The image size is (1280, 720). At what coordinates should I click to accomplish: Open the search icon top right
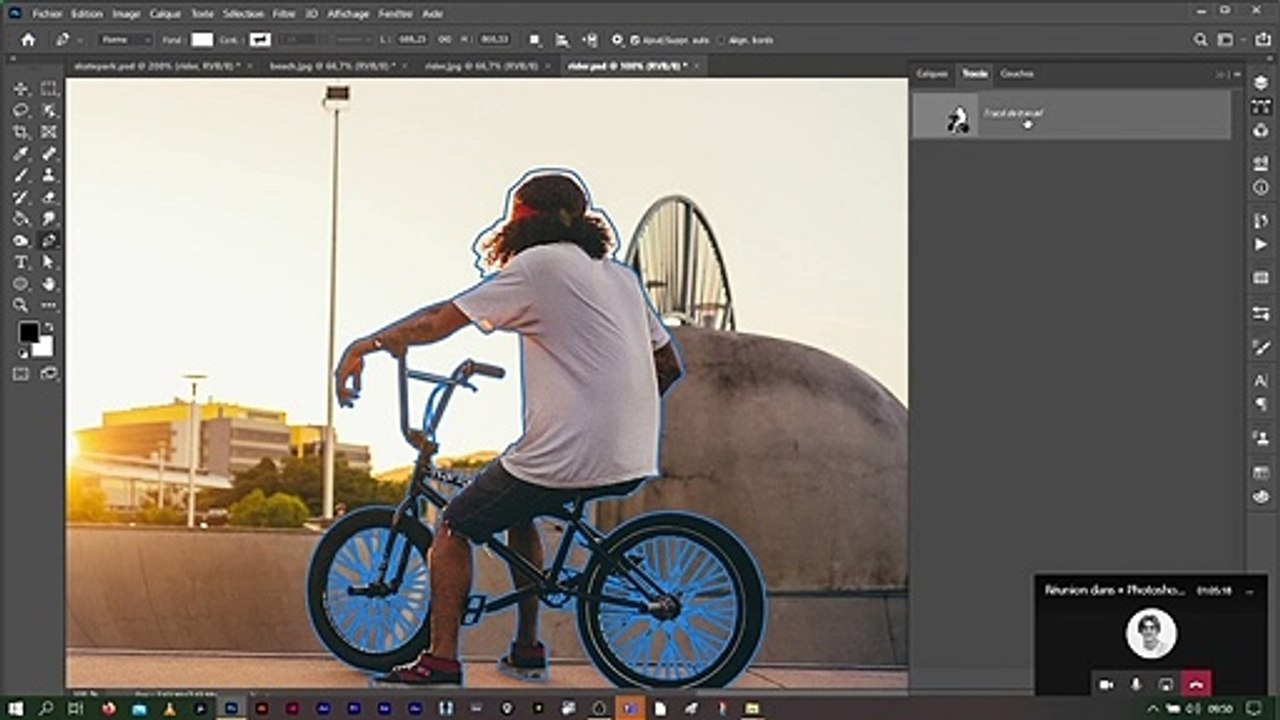[1201, 40]
